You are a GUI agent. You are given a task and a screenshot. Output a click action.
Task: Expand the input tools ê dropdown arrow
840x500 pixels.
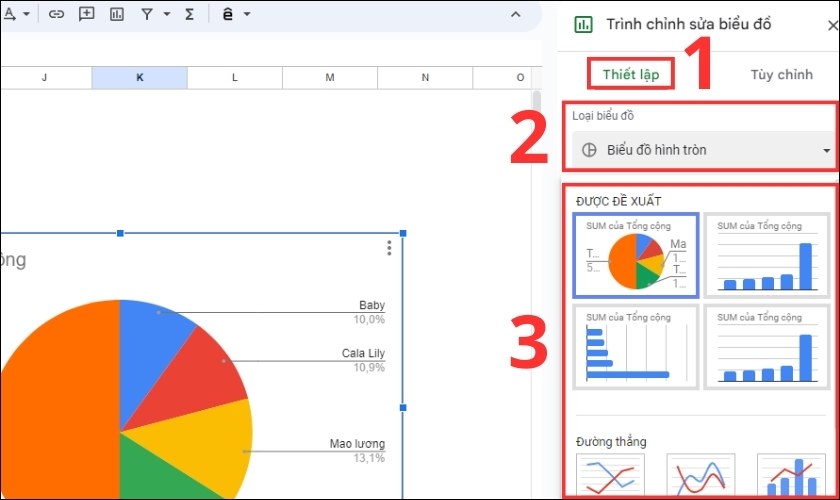click(247, 14)
